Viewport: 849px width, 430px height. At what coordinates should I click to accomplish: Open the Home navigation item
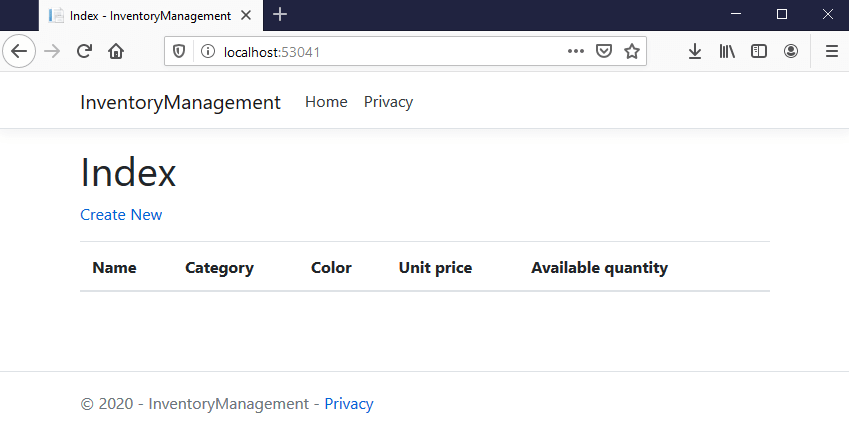pos(326,102)
